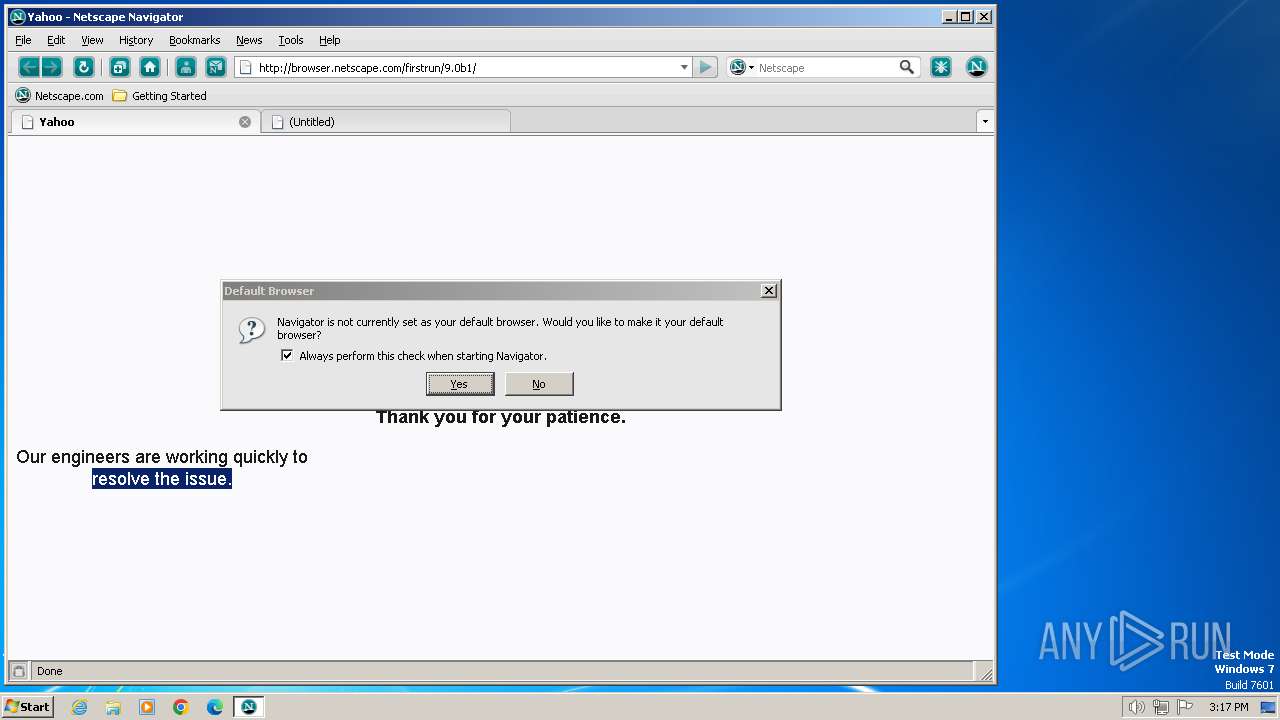Click the Go arrow next to address bar

705,67
